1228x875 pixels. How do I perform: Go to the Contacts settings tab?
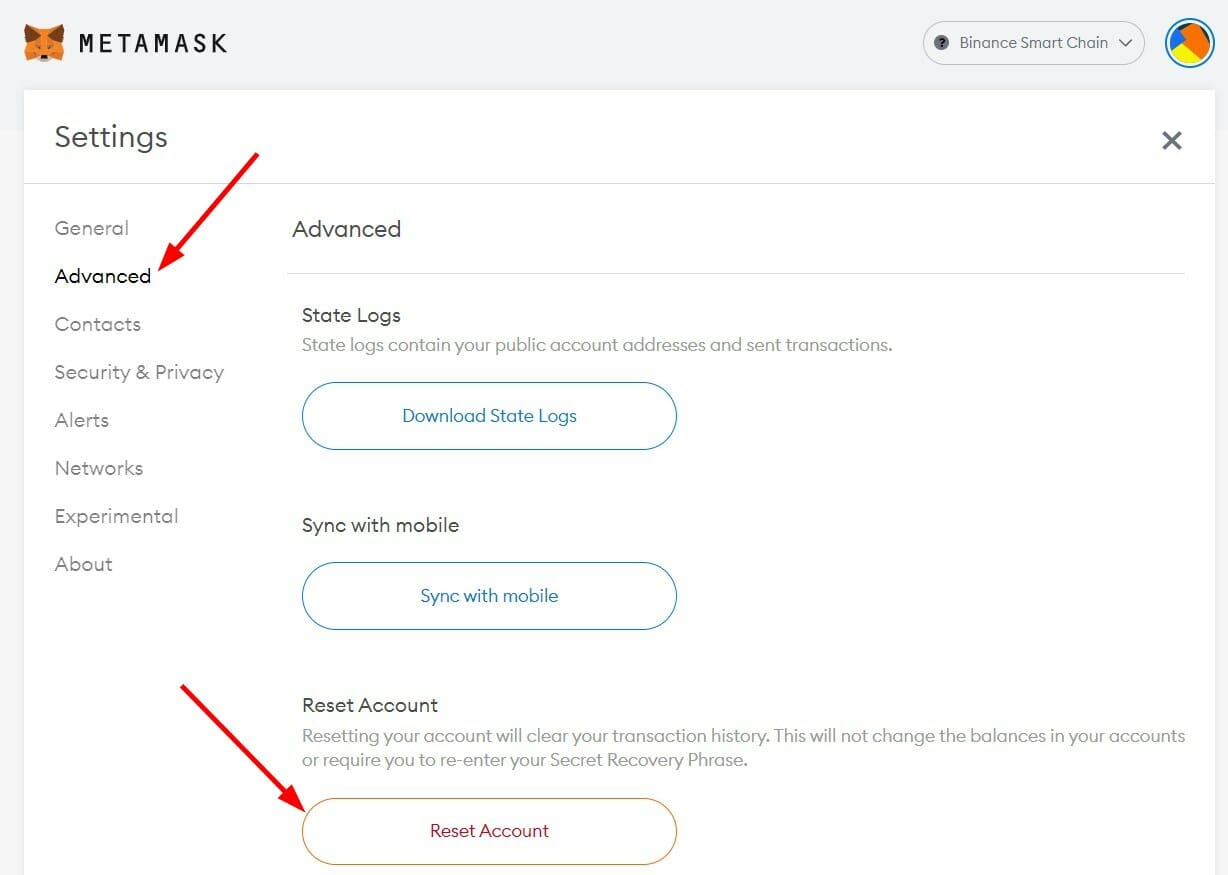[98, 324]
